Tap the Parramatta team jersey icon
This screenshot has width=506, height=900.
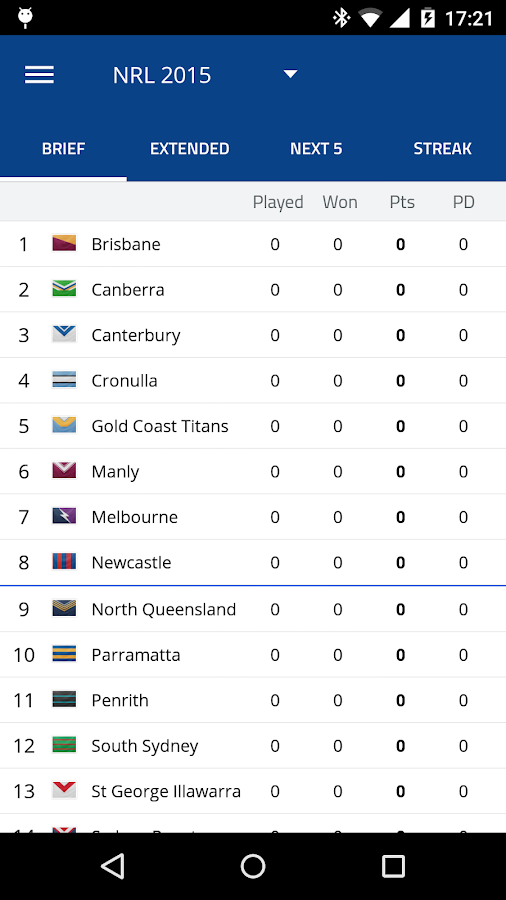(64, 654)
